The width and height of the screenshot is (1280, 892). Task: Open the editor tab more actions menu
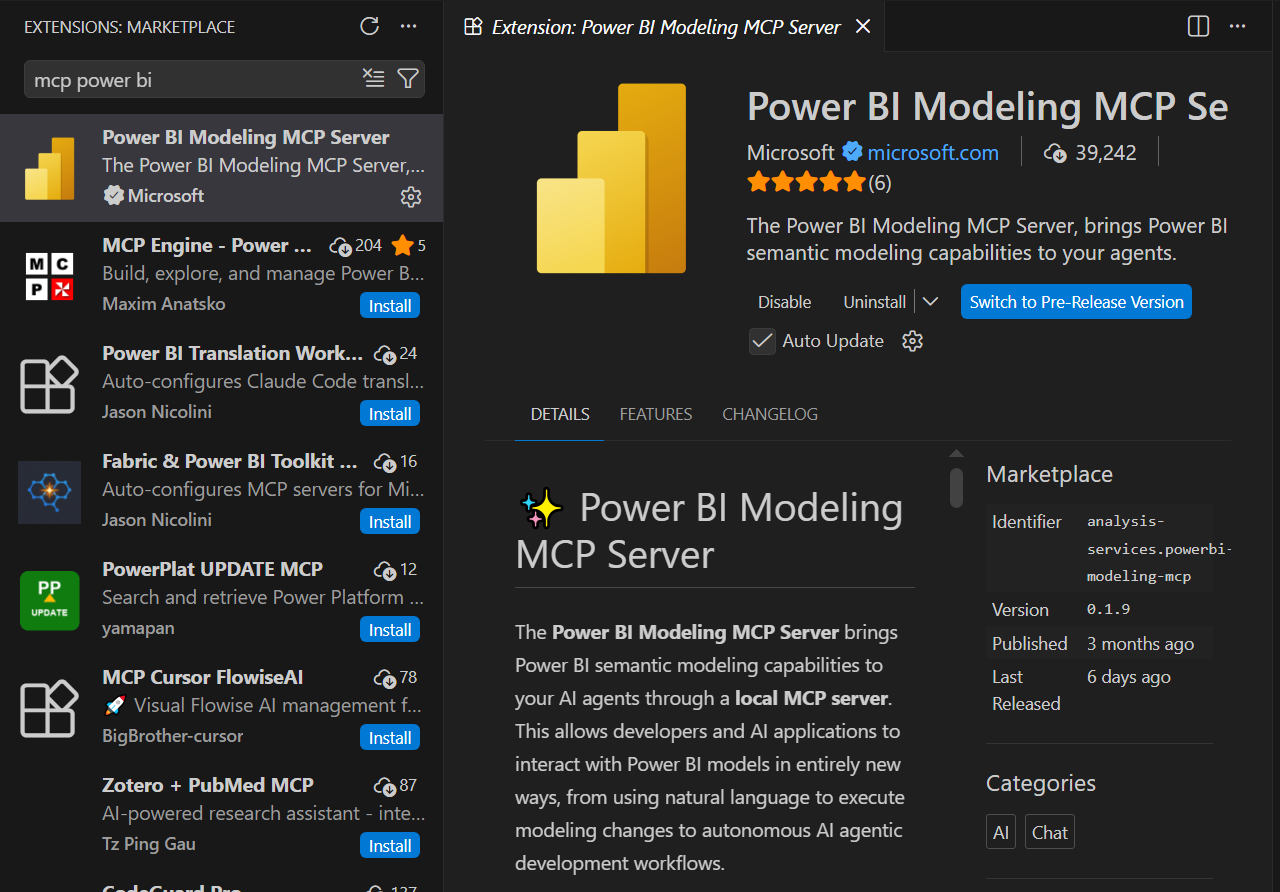1238,26
